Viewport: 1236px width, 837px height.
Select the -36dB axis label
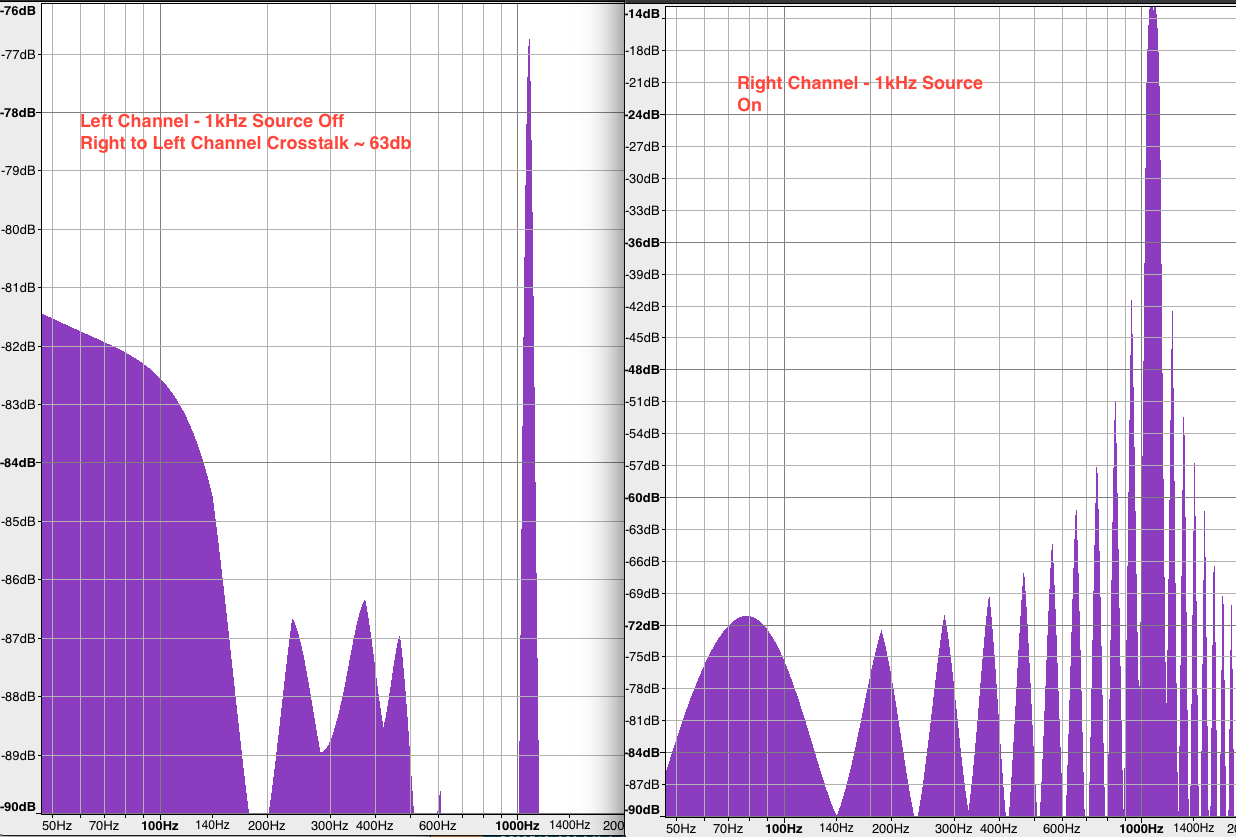pyautogui.click(x=642, y=242)
